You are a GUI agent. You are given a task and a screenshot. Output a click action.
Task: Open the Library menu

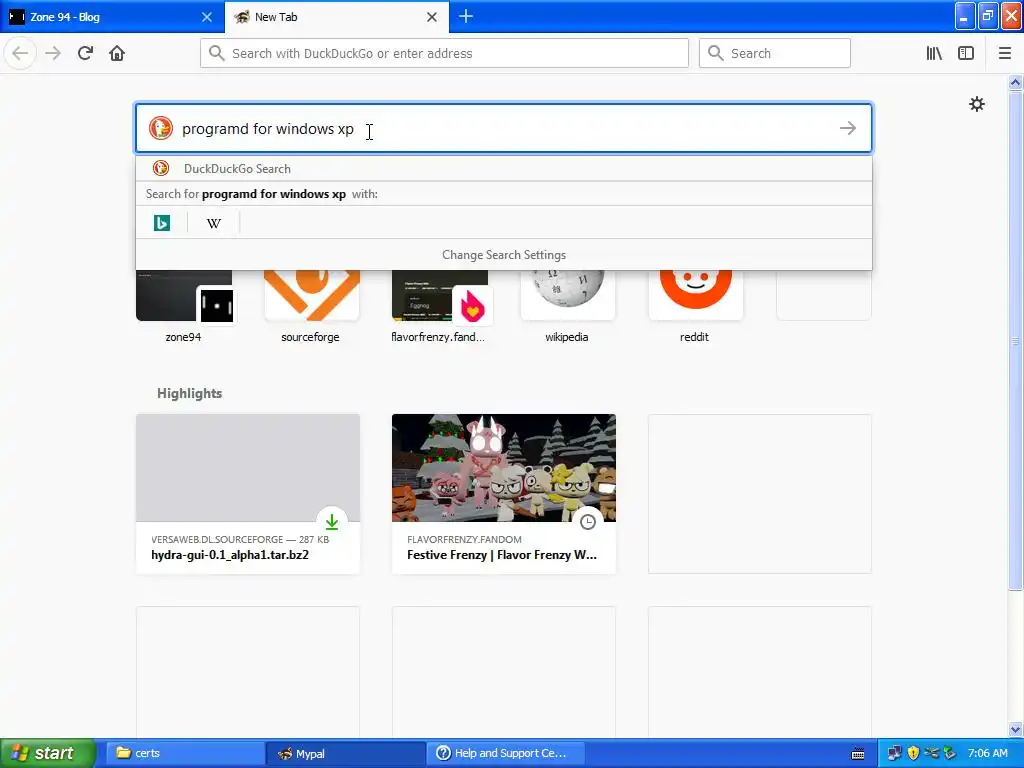pos(934,53)
